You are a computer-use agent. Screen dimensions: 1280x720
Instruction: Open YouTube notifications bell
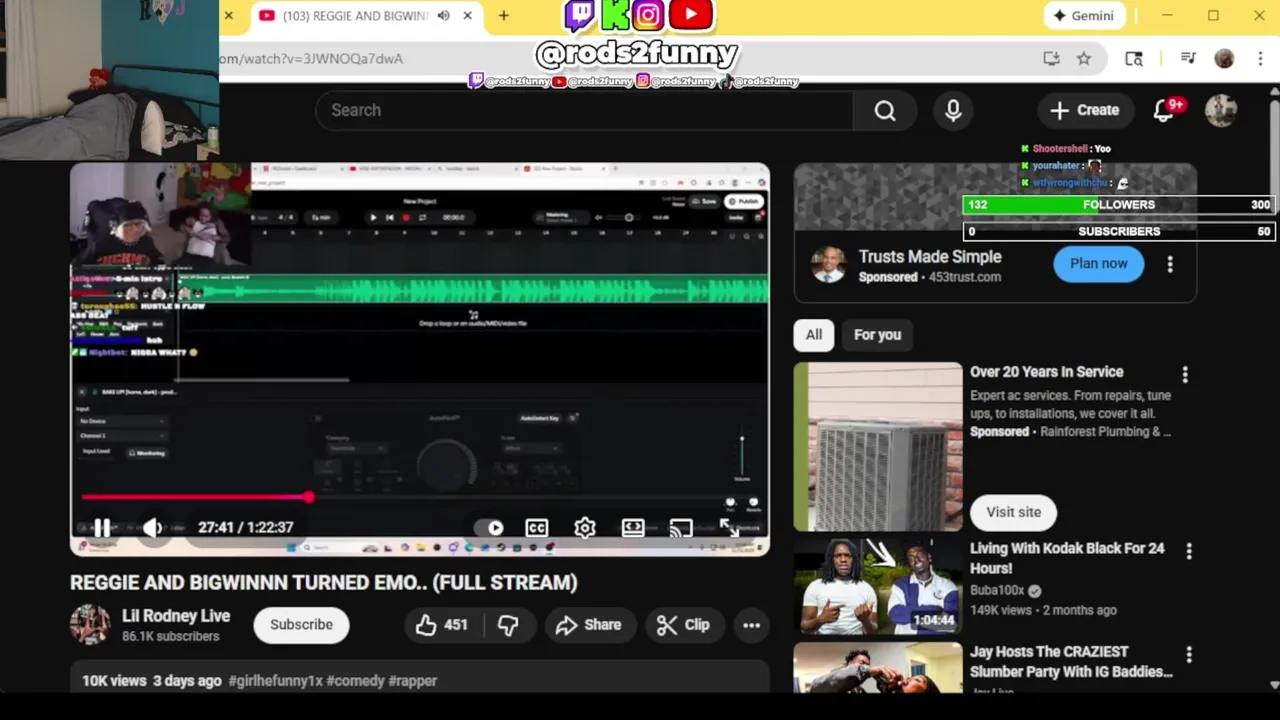tap(1164, 110)
